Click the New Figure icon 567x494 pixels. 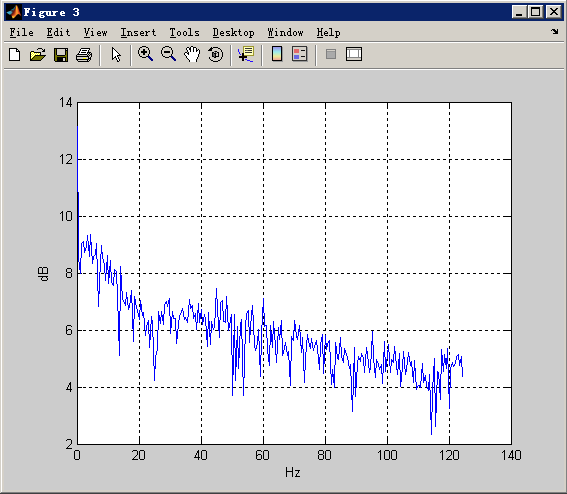(x=15, y=55)
